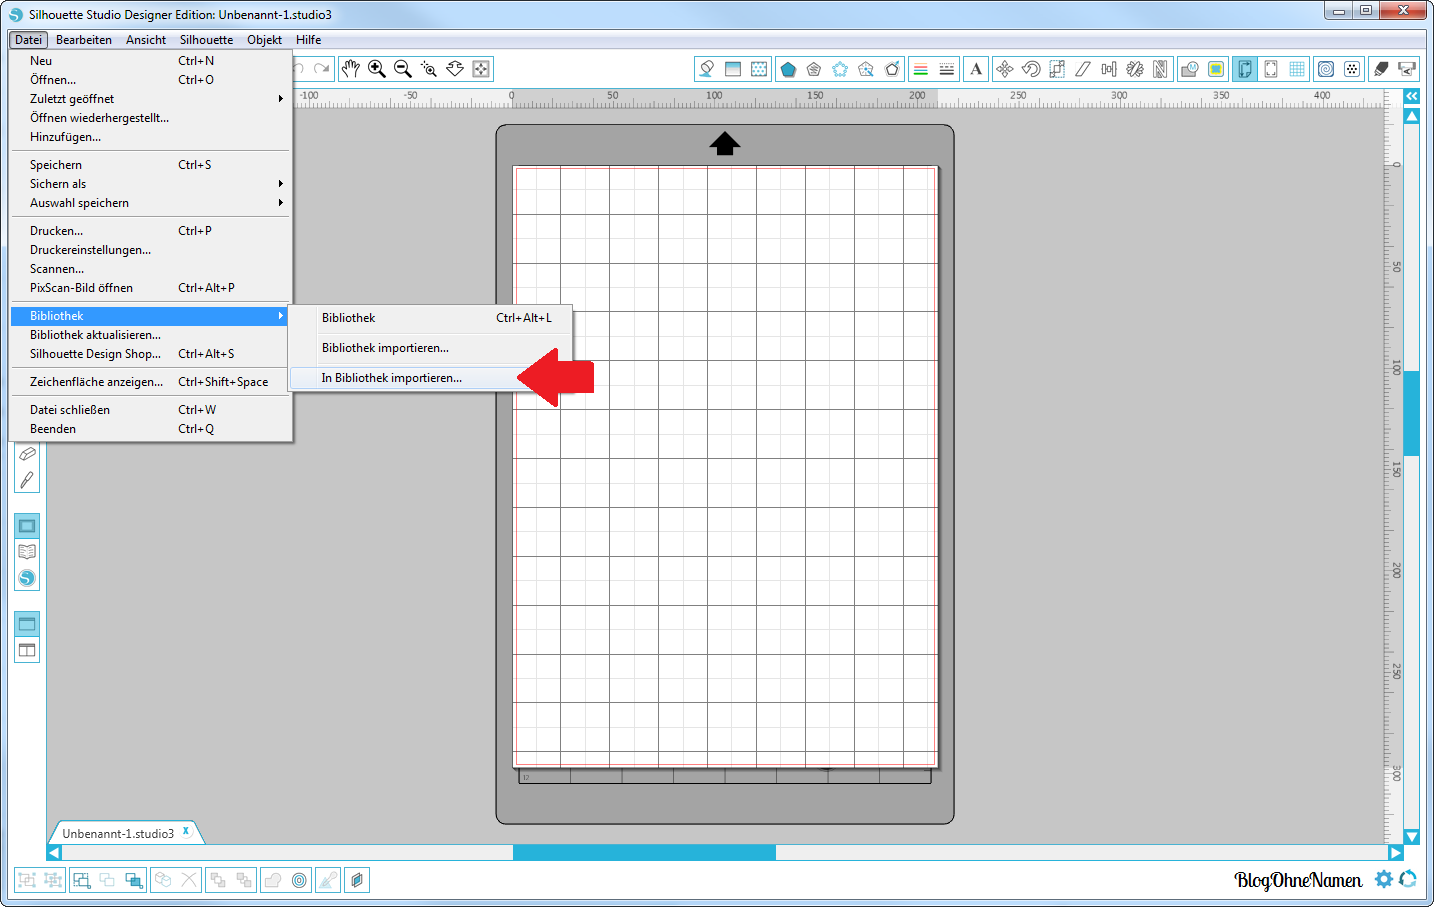Open the text style A icon
1434x907 pixels.
point(976,69)
